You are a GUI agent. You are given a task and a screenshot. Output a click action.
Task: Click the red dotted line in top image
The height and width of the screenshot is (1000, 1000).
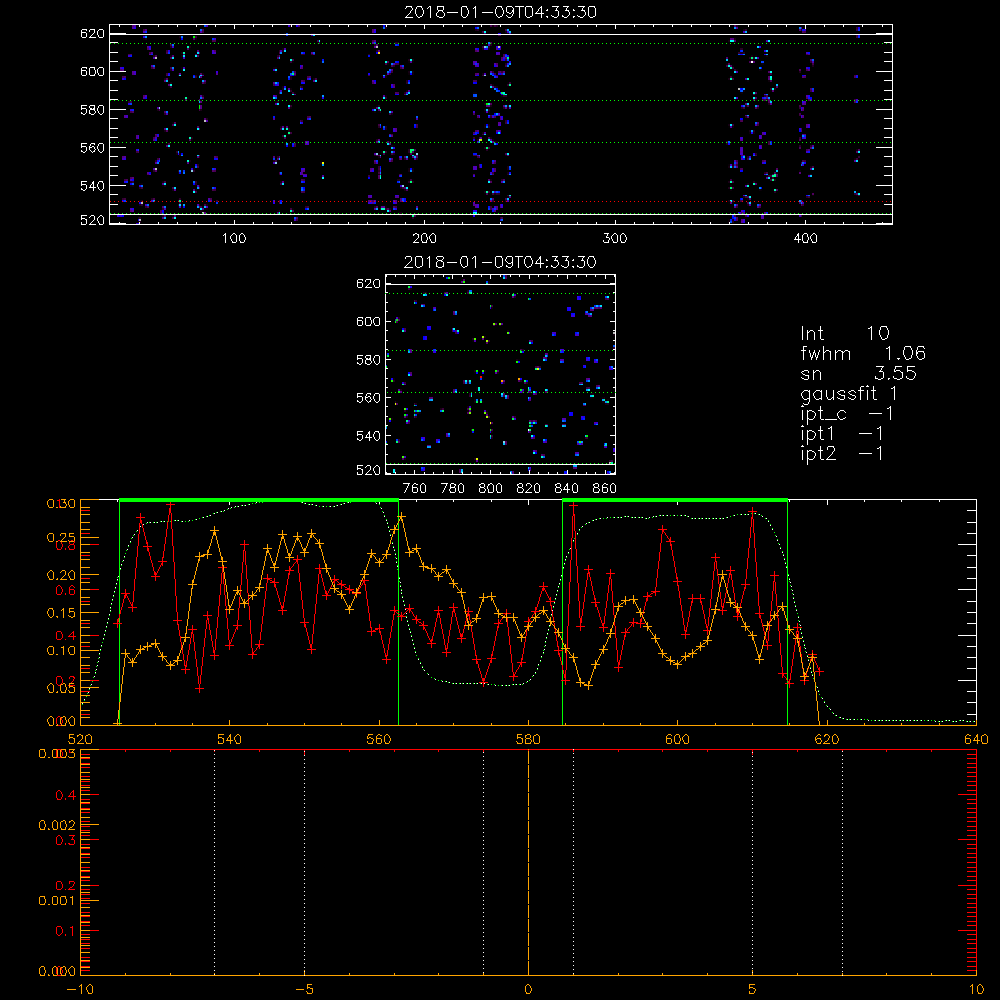coord(500,202)
